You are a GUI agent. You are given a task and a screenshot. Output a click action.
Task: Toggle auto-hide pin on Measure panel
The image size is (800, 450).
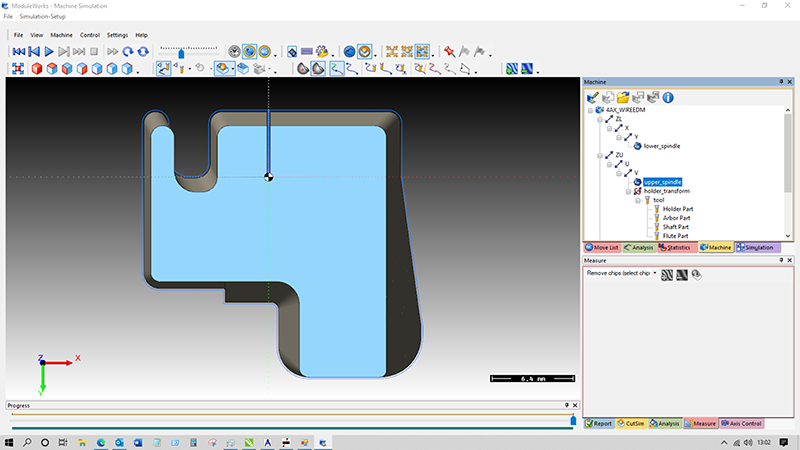[780, 261]
